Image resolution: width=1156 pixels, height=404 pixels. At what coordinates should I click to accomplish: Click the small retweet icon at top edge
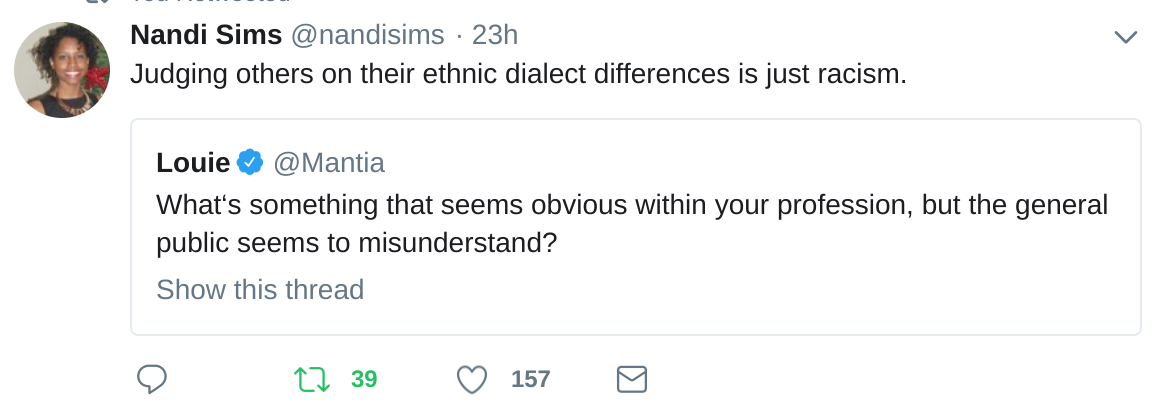tap(95, 3)
